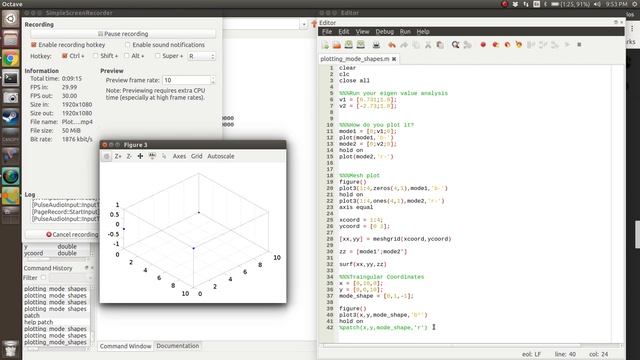Click the preview frame rate stepper arrows
The height and width of the screenshot is (360, 640).
pyautogui.click(x=213, y=80)
